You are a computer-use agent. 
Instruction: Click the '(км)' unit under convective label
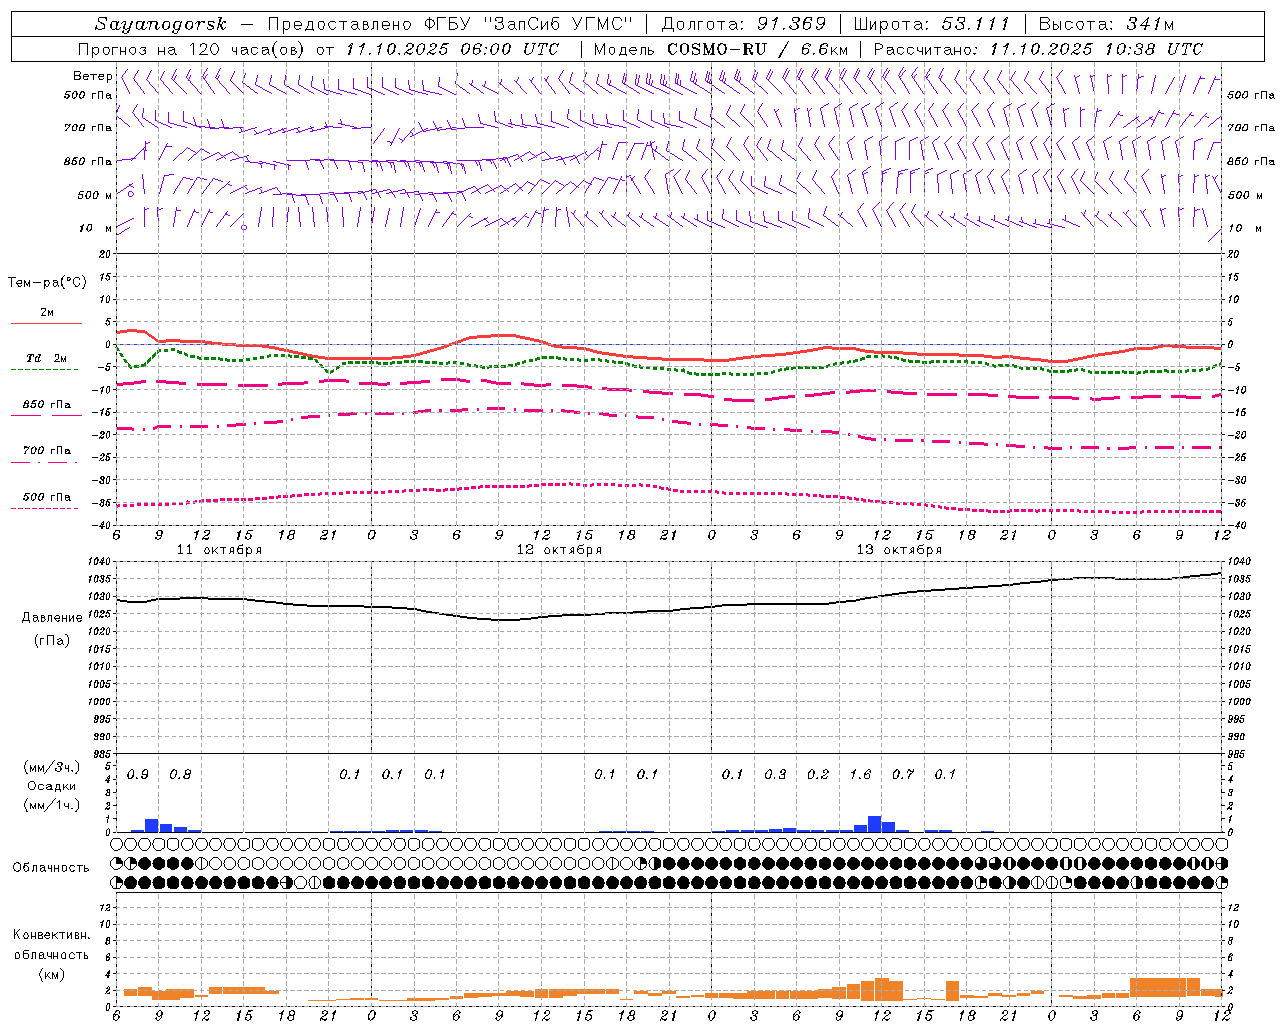(52, 974)
